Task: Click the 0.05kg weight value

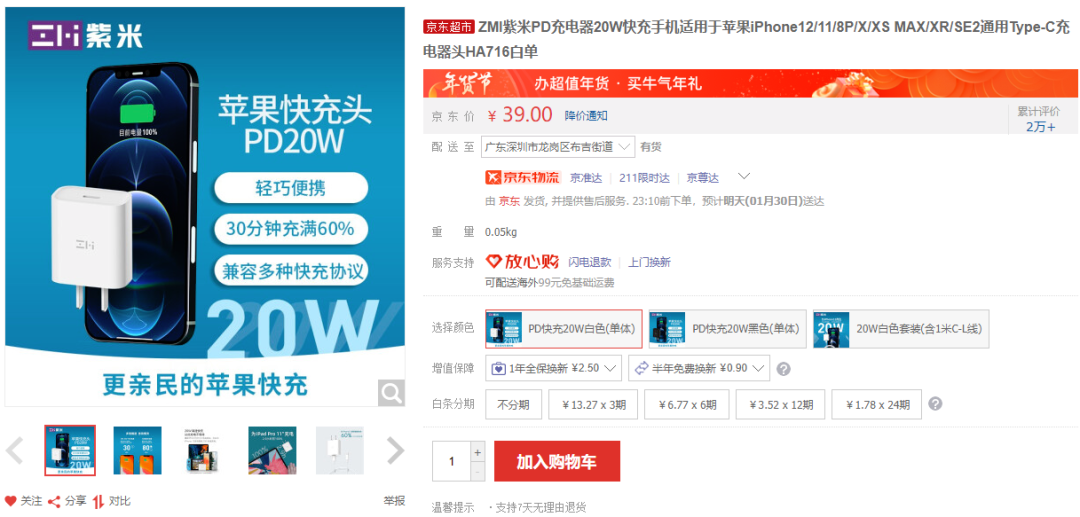Action: (x=501, y=232)
